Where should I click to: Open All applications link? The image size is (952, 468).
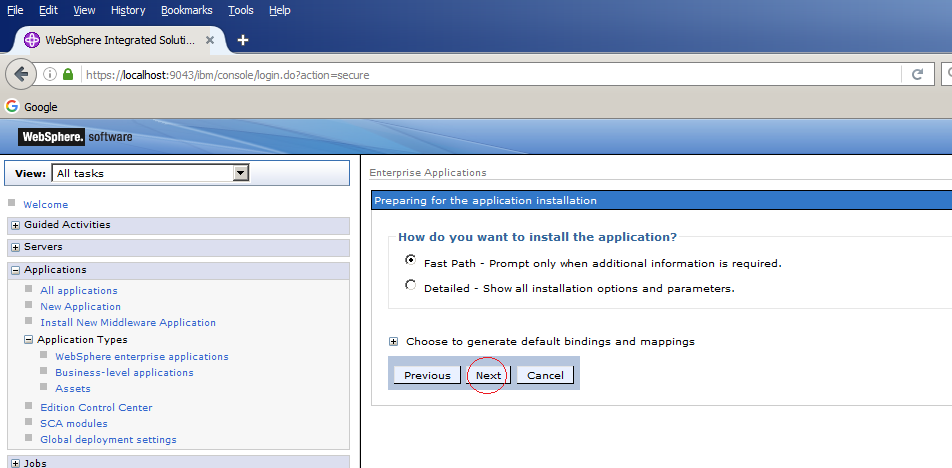click(x=79, y=291)
